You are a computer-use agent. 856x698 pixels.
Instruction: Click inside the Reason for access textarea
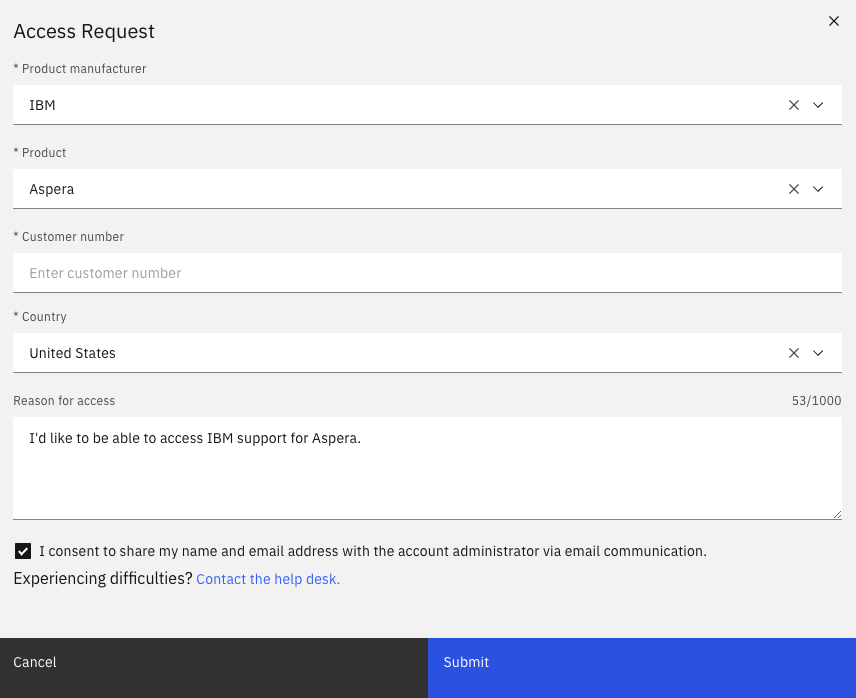[427, 468]
